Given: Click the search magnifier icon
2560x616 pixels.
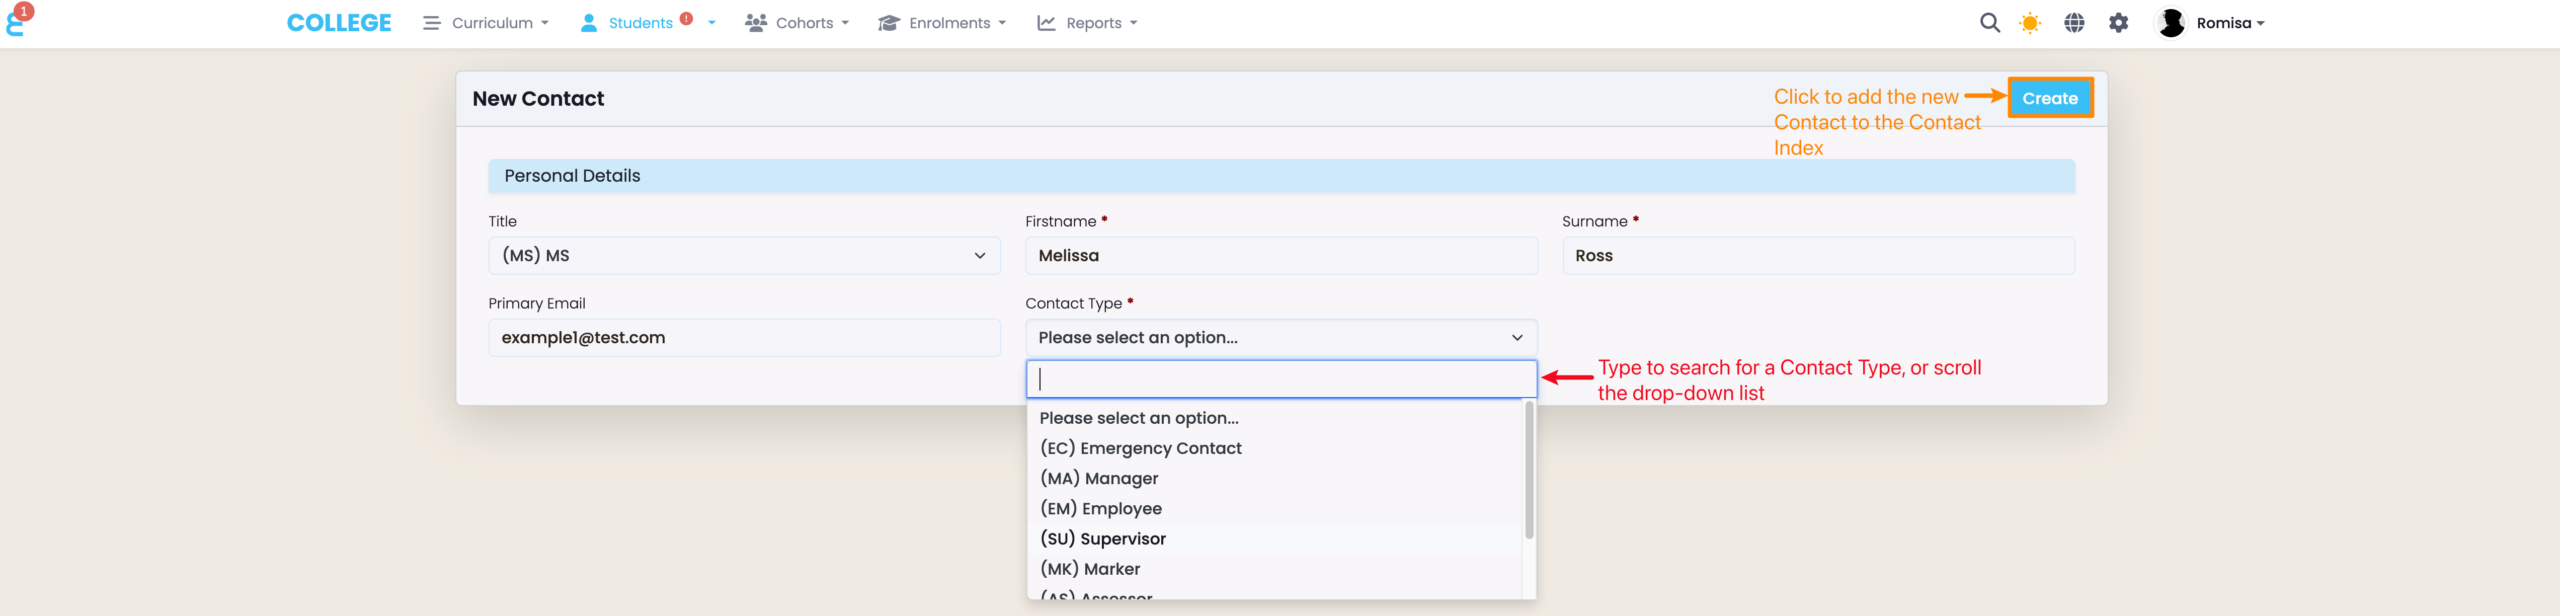Looking at the screenshot, I should 1989,23.
